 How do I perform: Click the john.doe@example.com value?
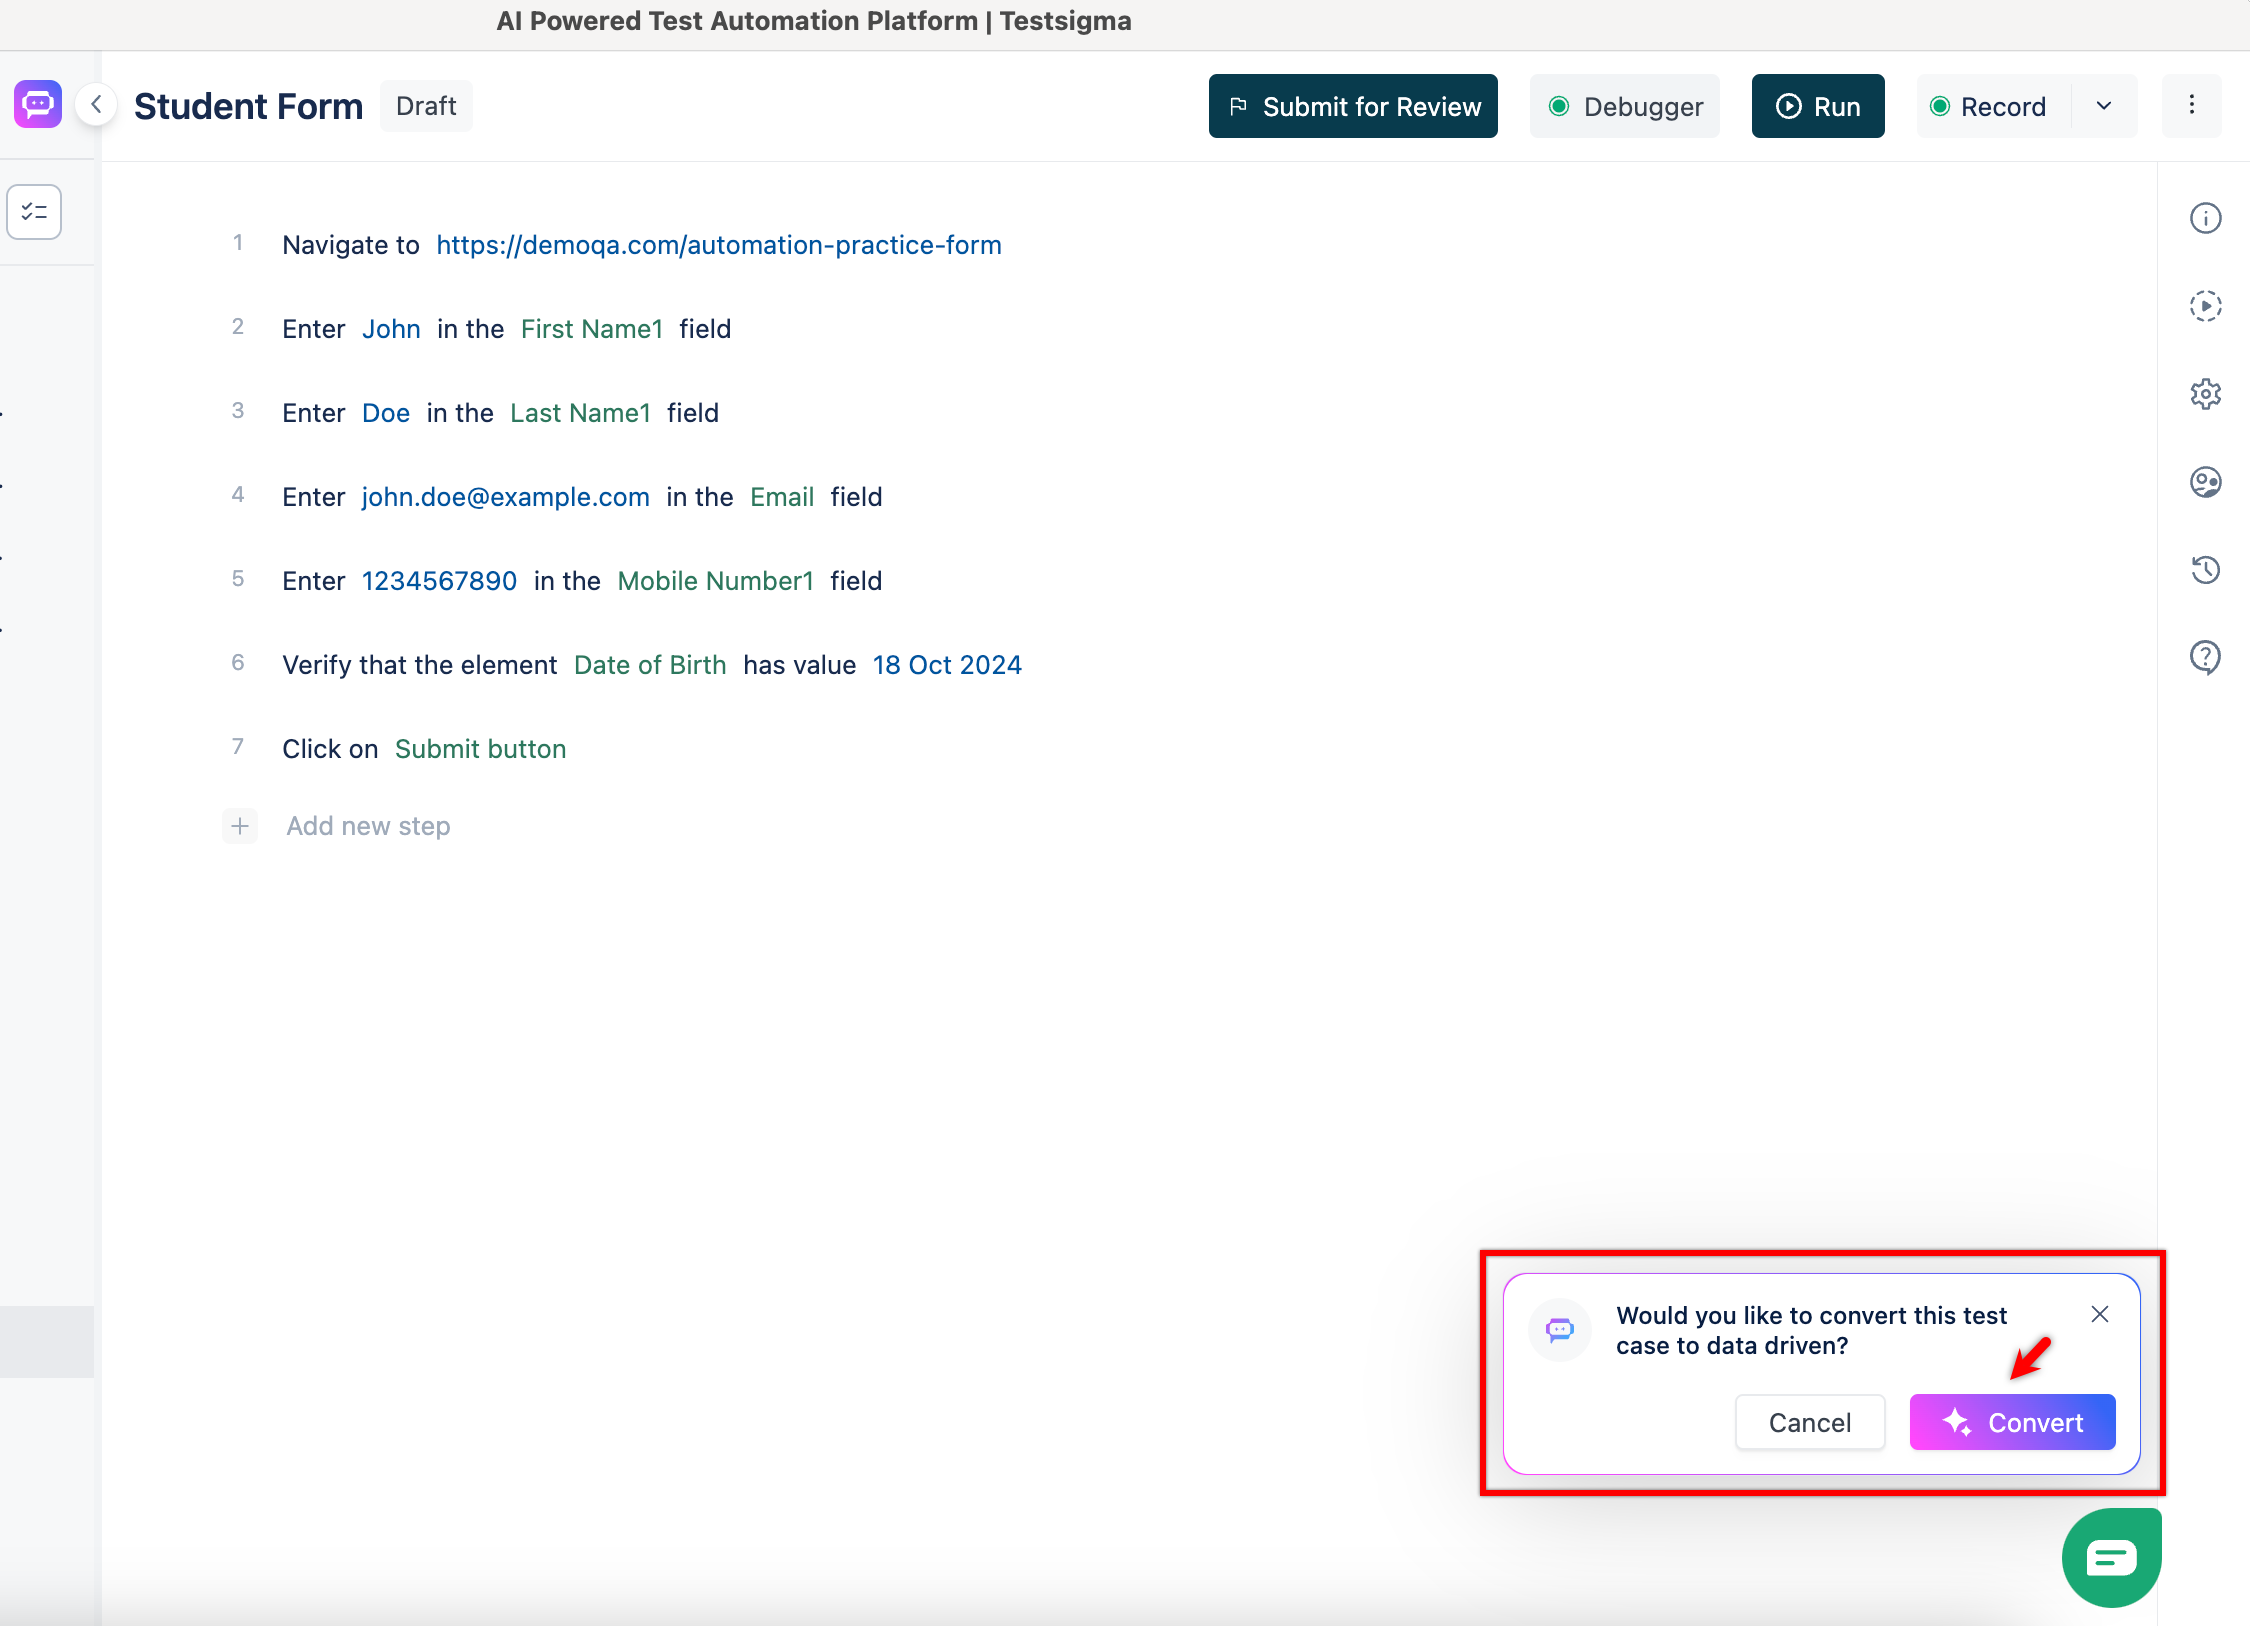[506, 497]
